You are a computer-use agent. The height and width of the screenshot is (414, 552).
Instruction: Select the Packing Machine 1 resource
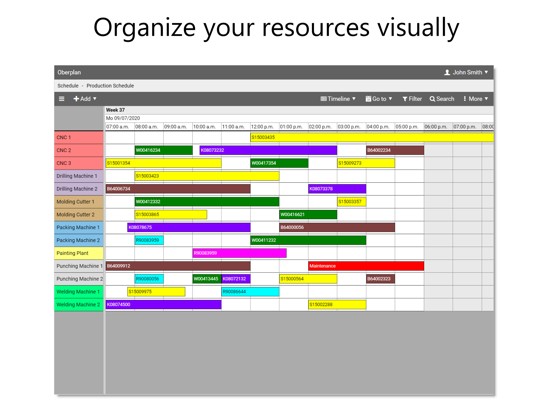(x=79, y=227)
